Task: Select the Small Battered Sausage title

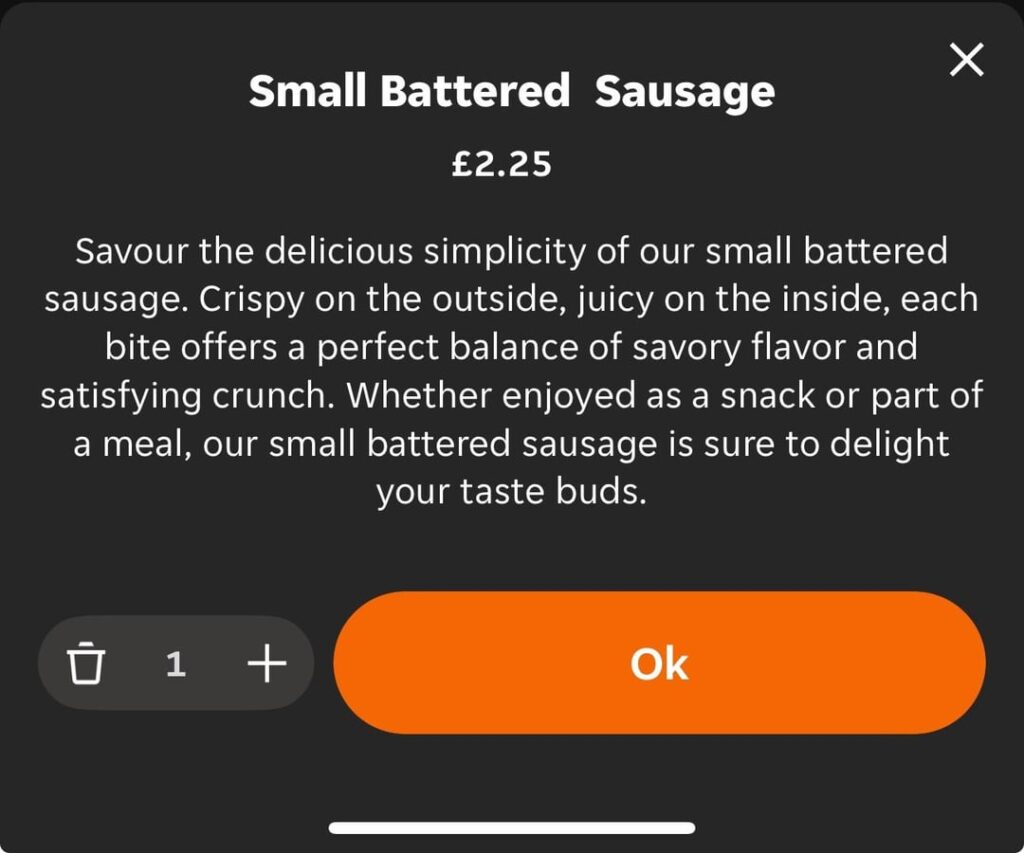Action: coord(511,90)
